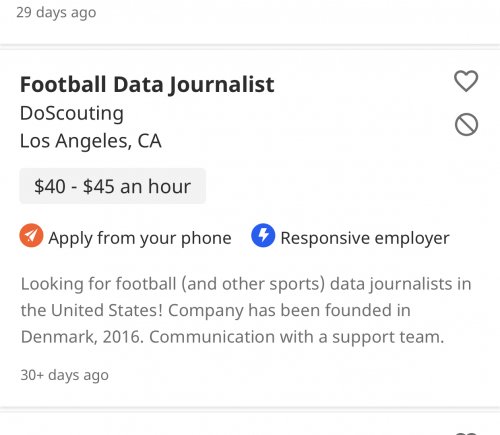The width and height of the screenshot is (500, 435).
Task: Tap the blue lightning bolt responsive icon
Action: [263, 235]
